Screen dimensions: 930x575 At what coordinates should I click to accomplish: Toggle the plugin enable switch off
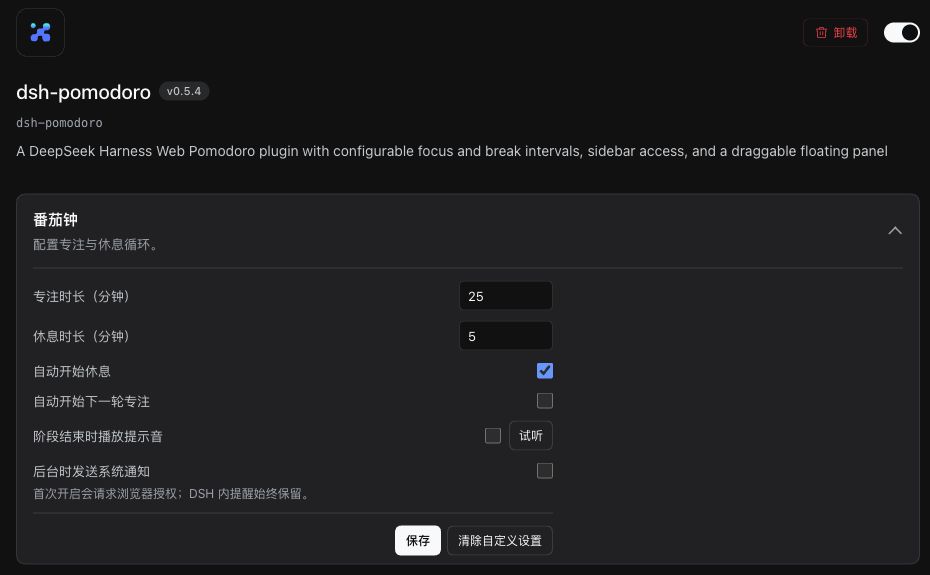902,33
